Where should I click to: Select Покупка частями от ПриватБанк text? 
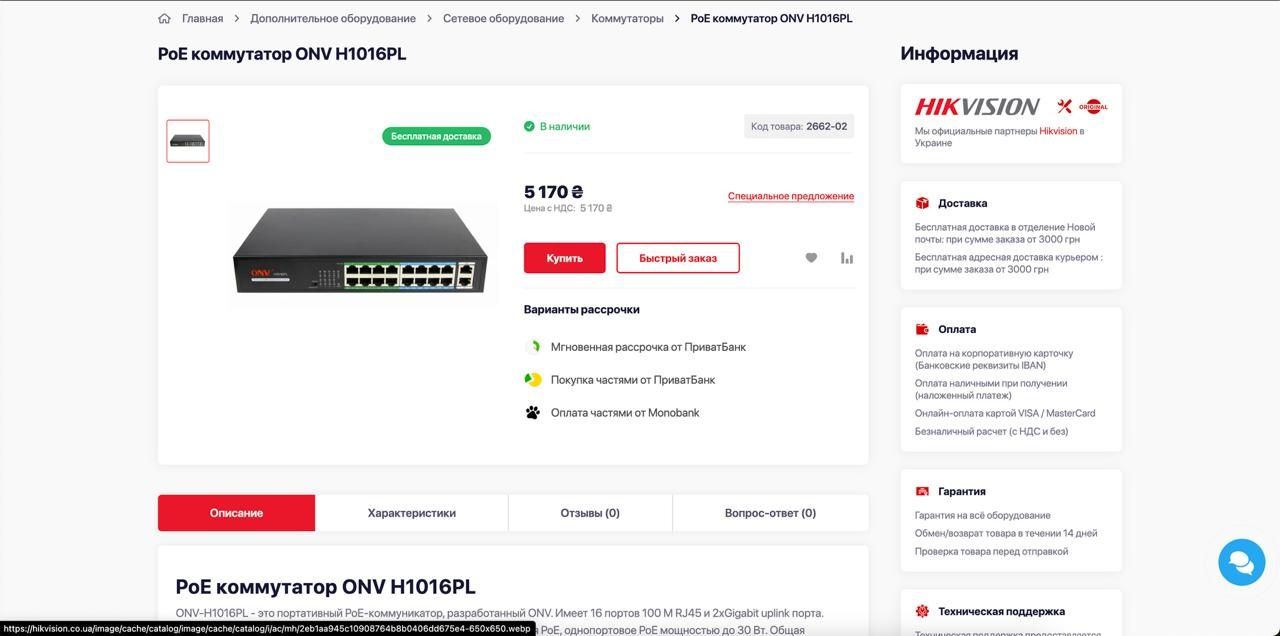click(x=633, y=380)
